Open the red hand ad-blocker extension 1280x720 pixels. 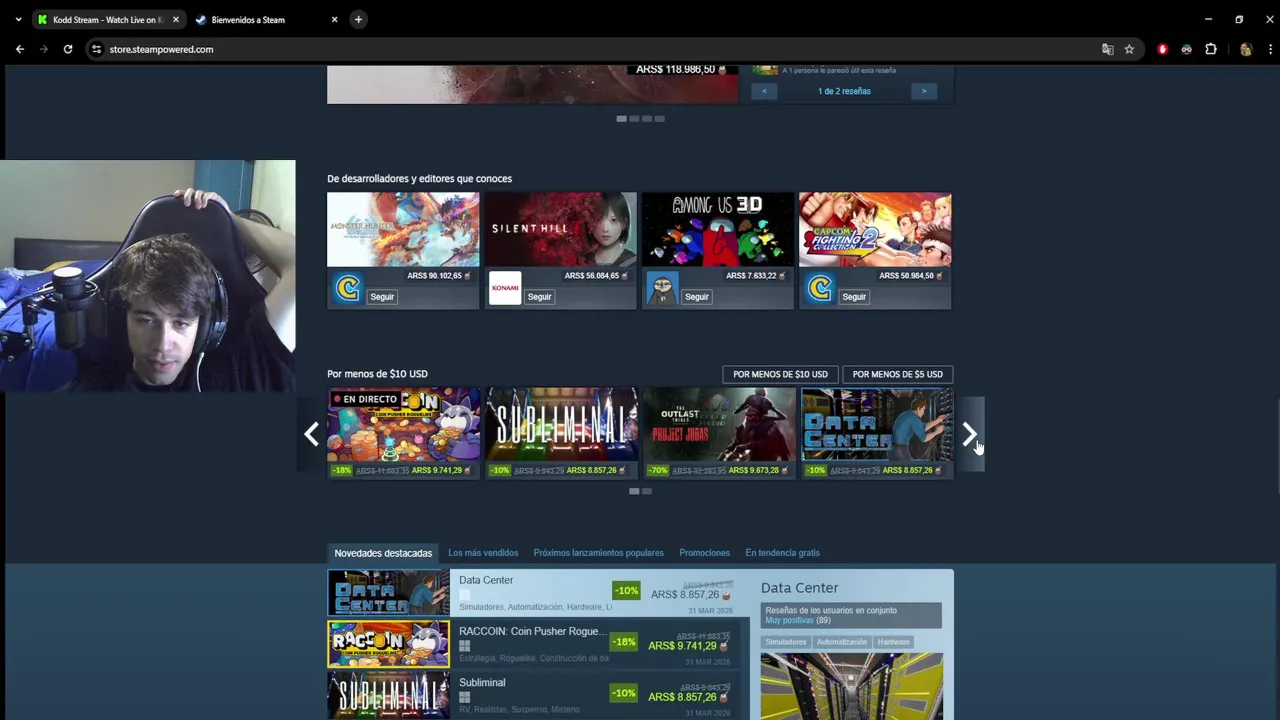pos(1162,49)
